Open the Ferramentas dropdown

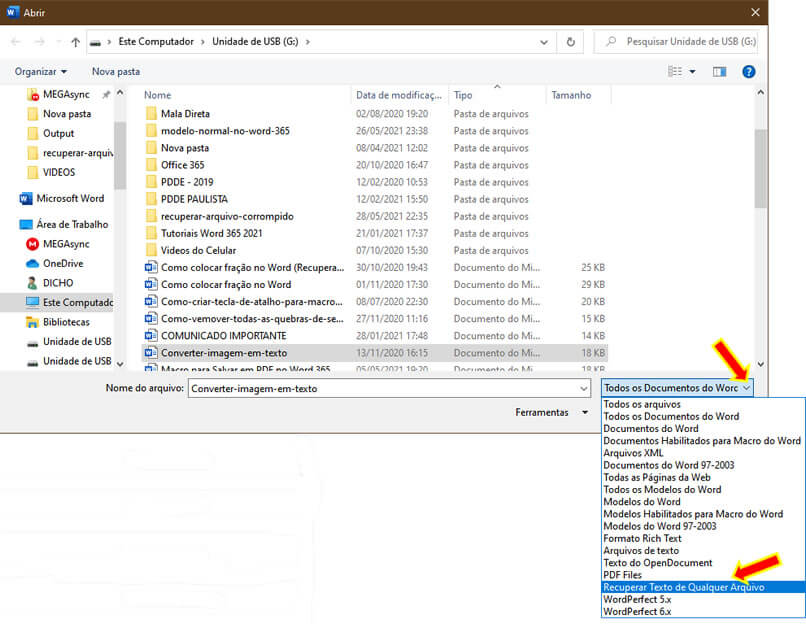552,412
